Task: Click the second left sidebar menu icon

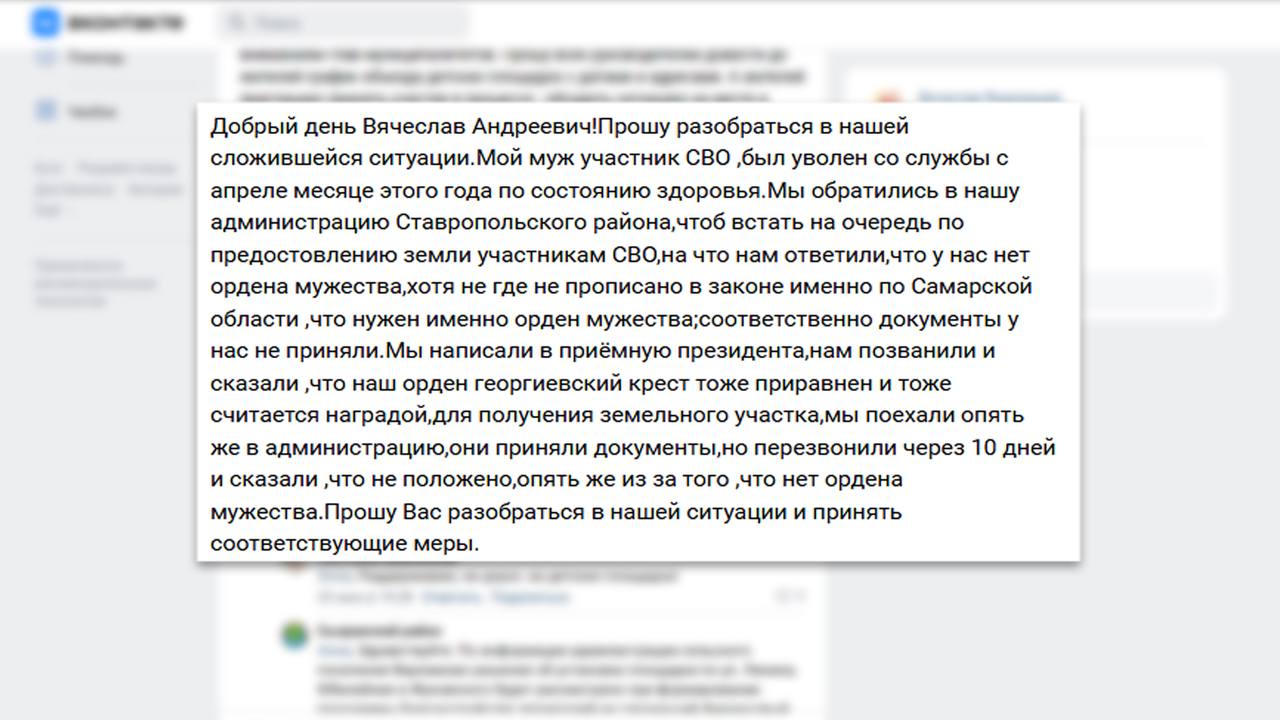Action: pyautogui.click(x=45, y=112)
